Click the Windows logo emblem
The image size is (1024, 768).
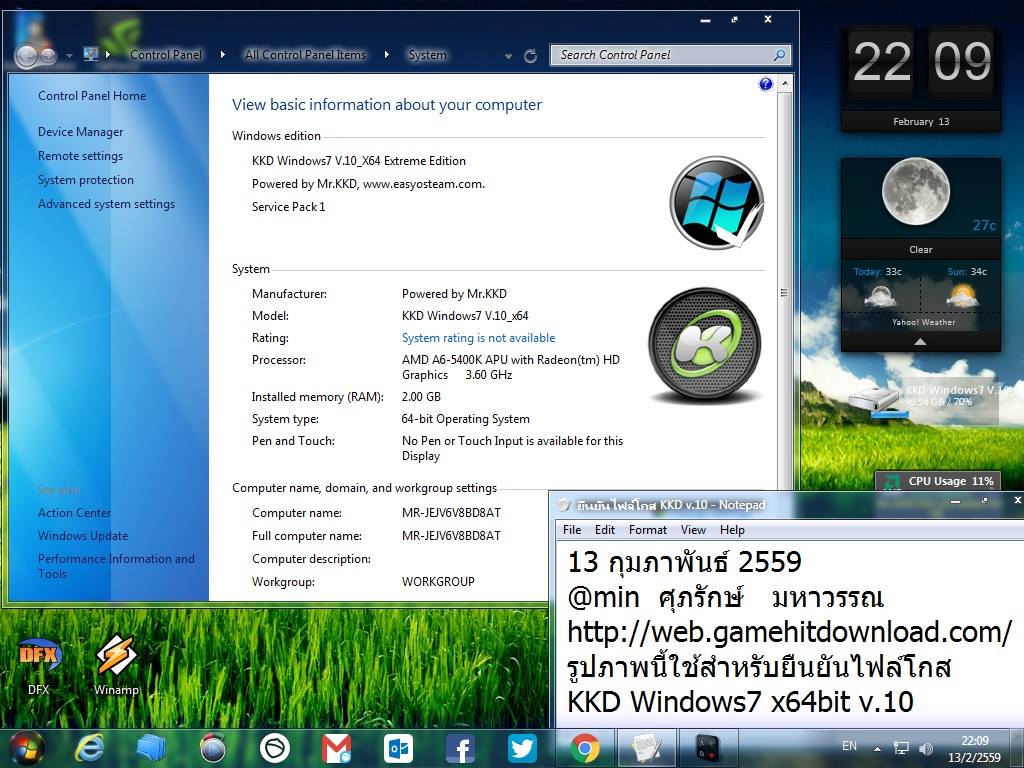pos(717,202)
